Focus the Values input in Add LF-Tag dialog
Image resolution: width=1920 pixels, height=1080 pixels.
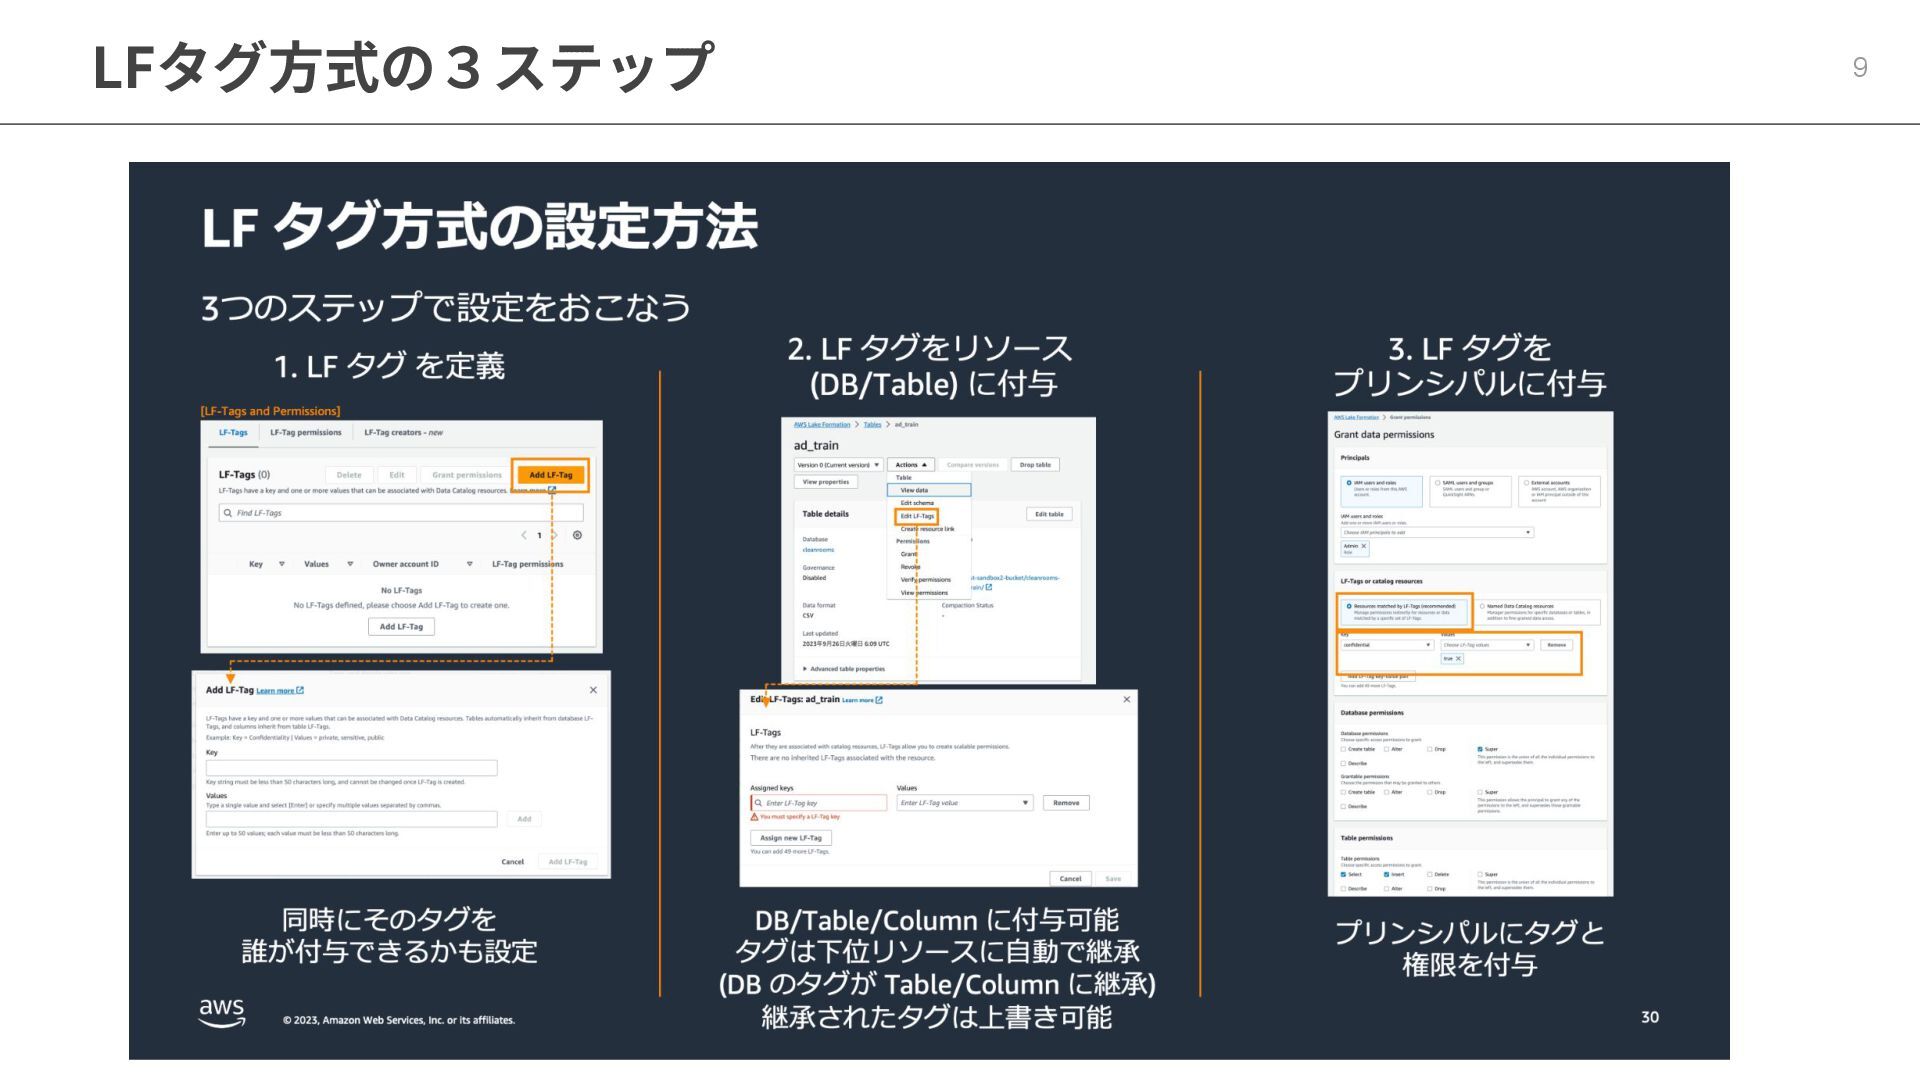[x=351, y=819]
